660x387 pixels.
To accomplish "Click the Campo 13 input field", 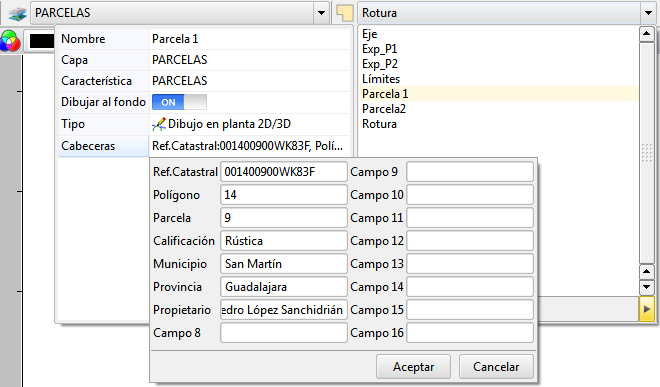I will (x=470, y=264).
